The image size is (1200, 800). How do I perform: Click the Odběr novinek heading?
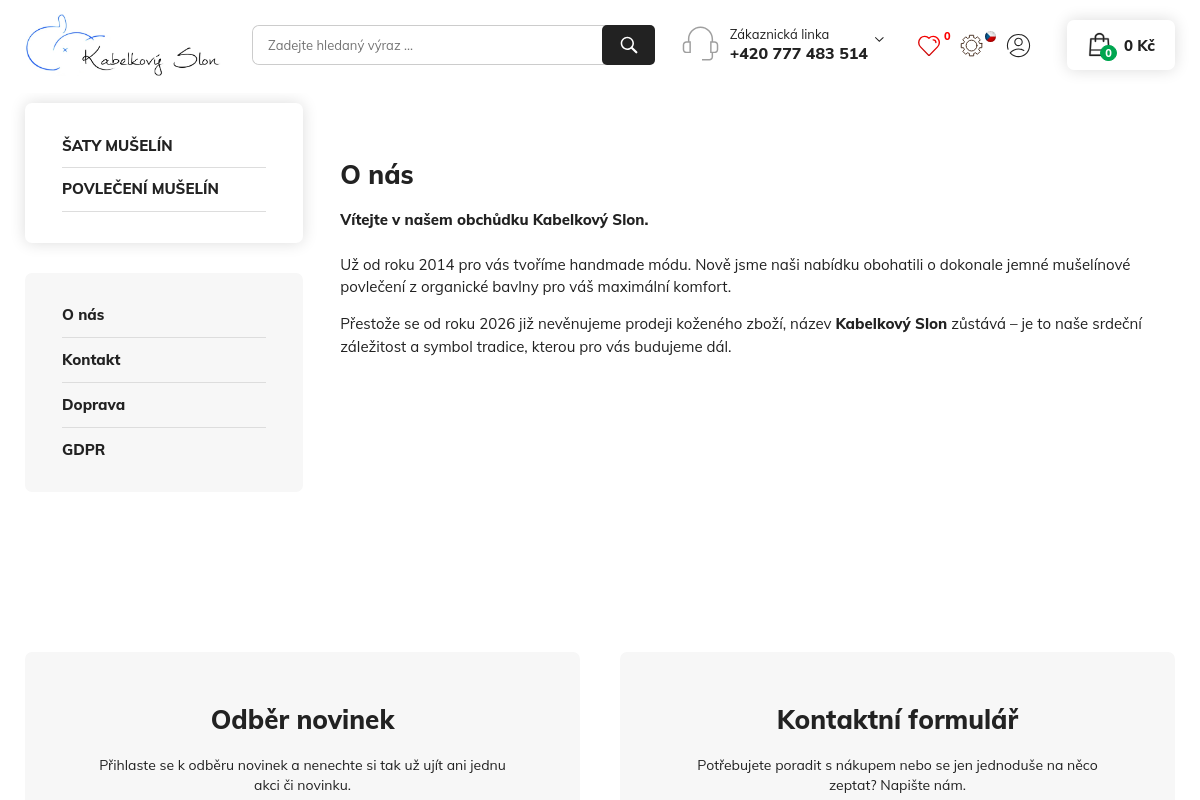coord(302,720)
